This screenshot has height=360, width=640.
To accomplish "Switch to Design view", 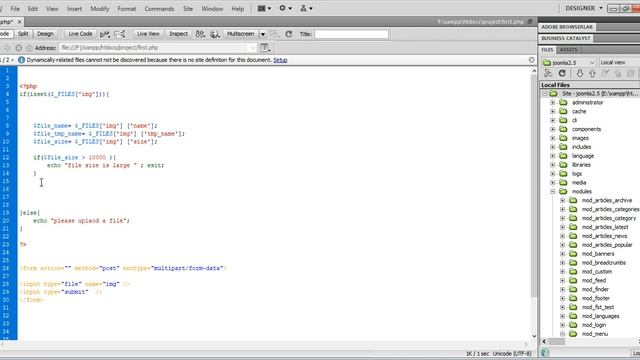I will 45,34.
